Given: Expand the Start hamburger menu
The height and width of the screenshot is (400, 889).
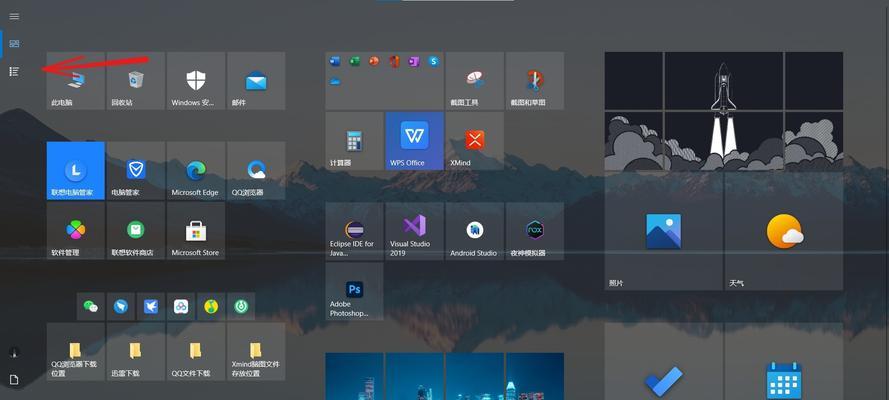Looking at the screenshot, I should pos(14,16).
